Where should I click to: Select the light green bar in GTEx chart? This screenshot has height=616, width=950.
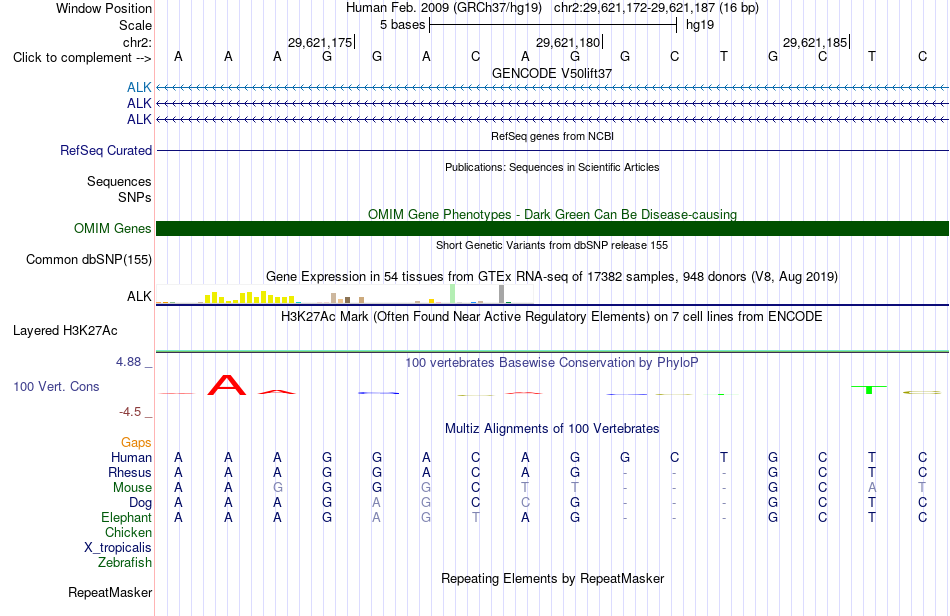(453, 294)
